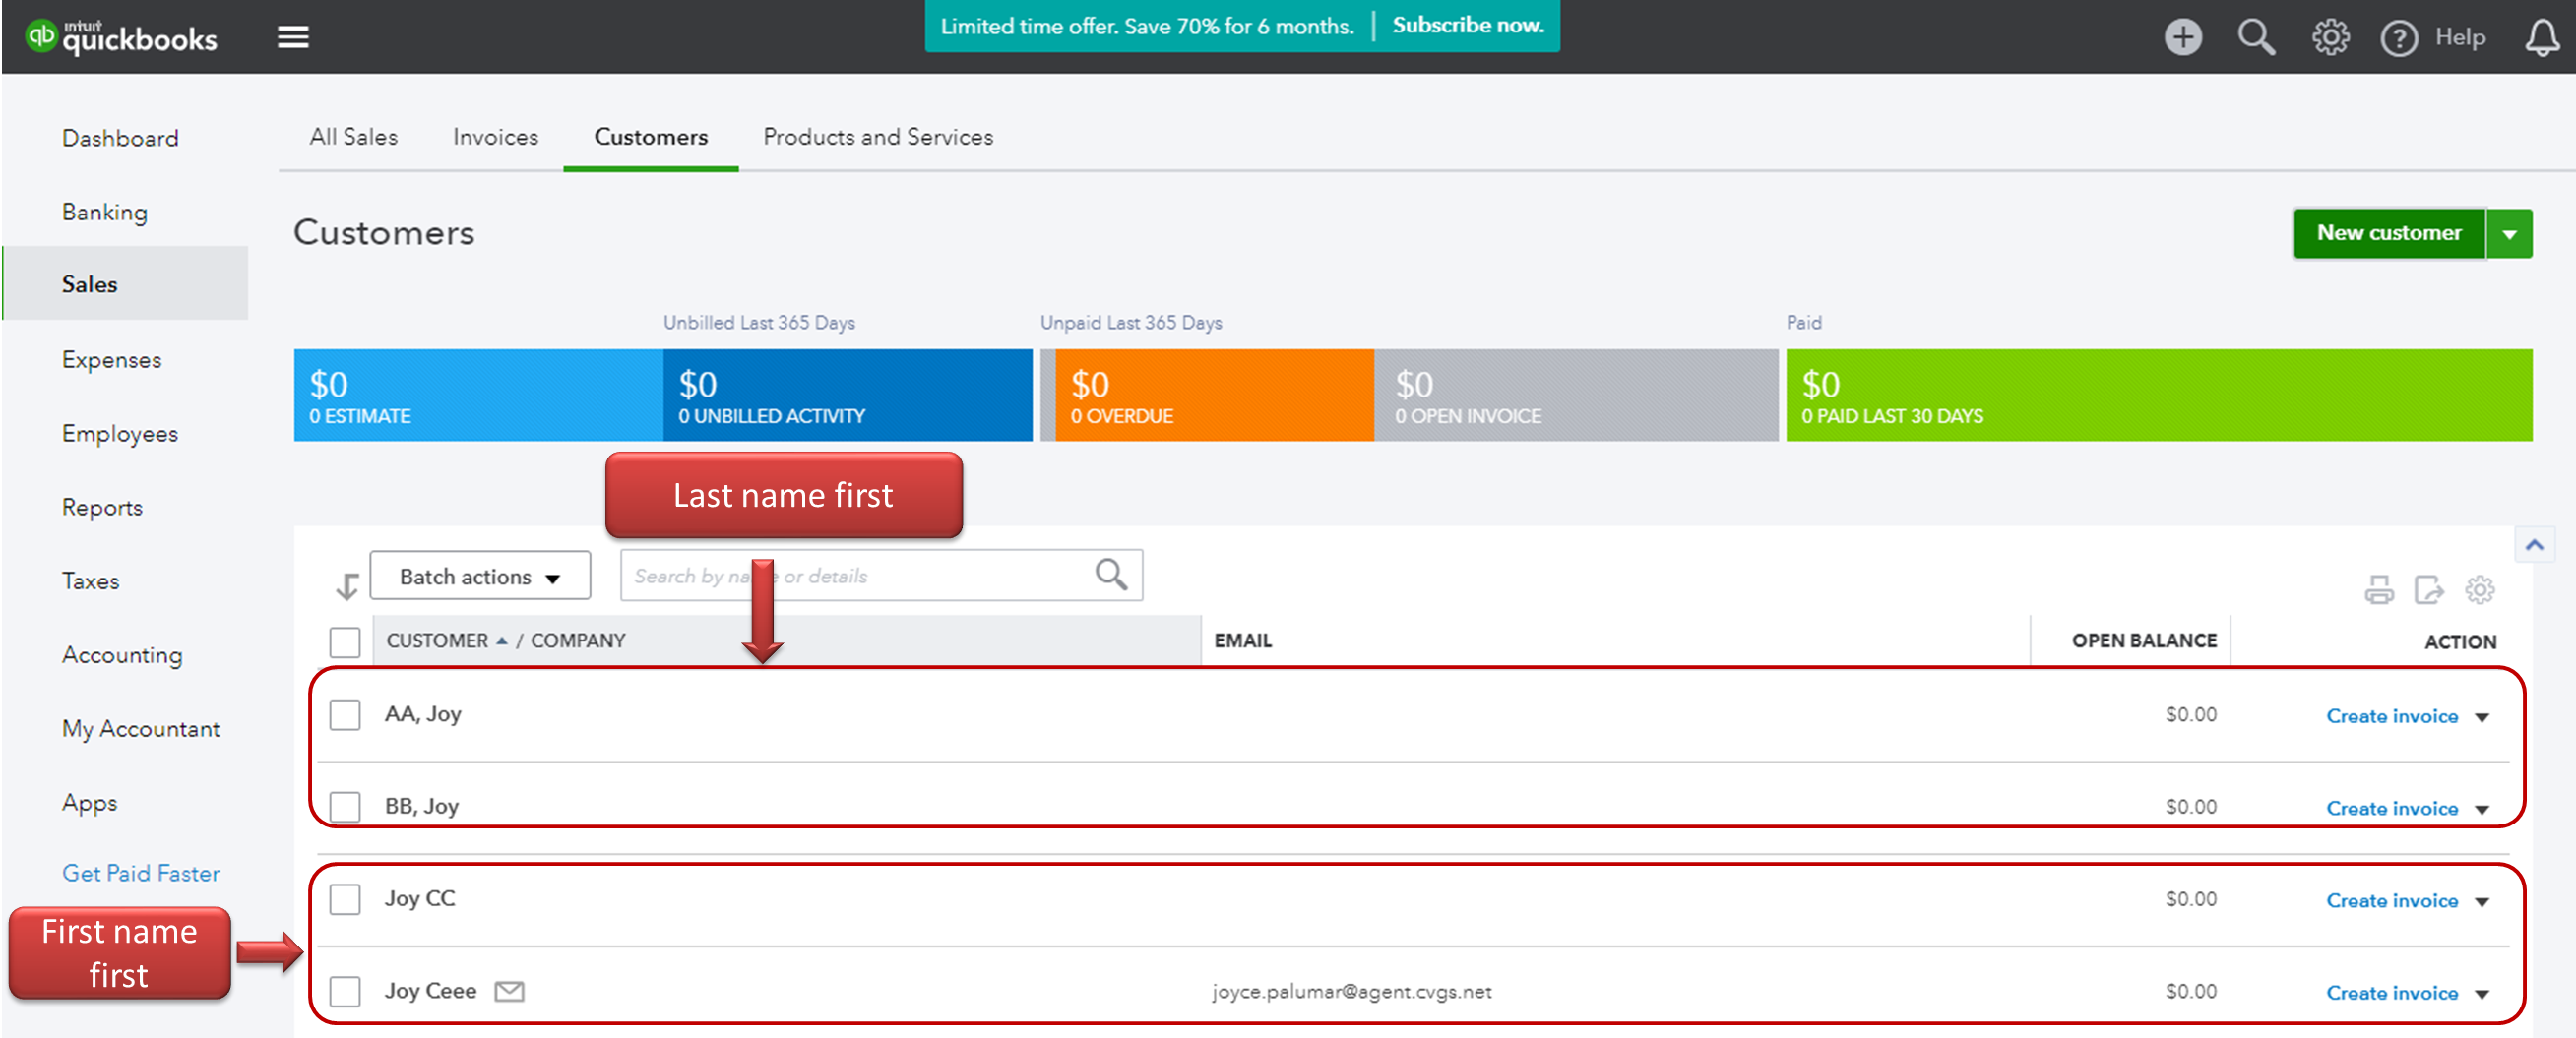Switch to the Invoices tab
The width and height of the screenshot is (2576, 1038).
(495, 137)
